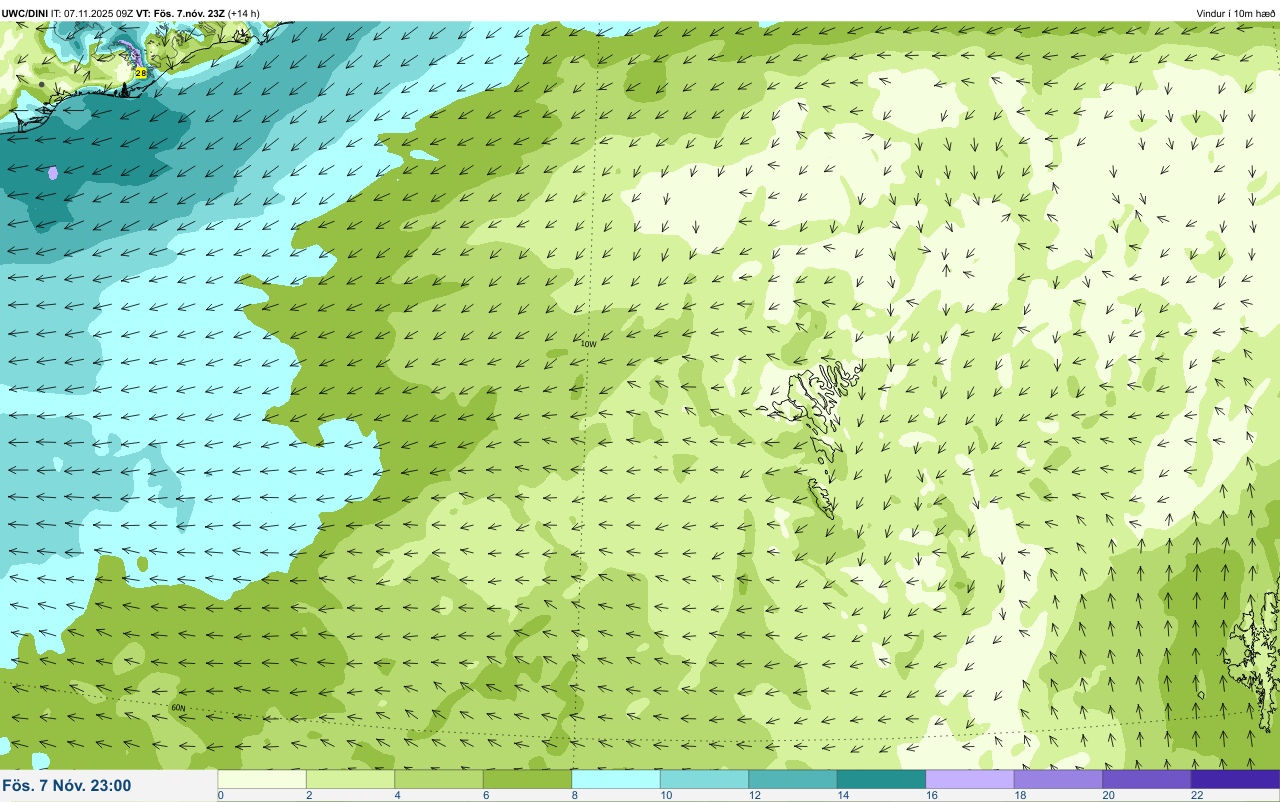The width and height of the screenshot is (1280, 802).
Task: Click the small purple wind patch offshore
Action: [53, 173]
